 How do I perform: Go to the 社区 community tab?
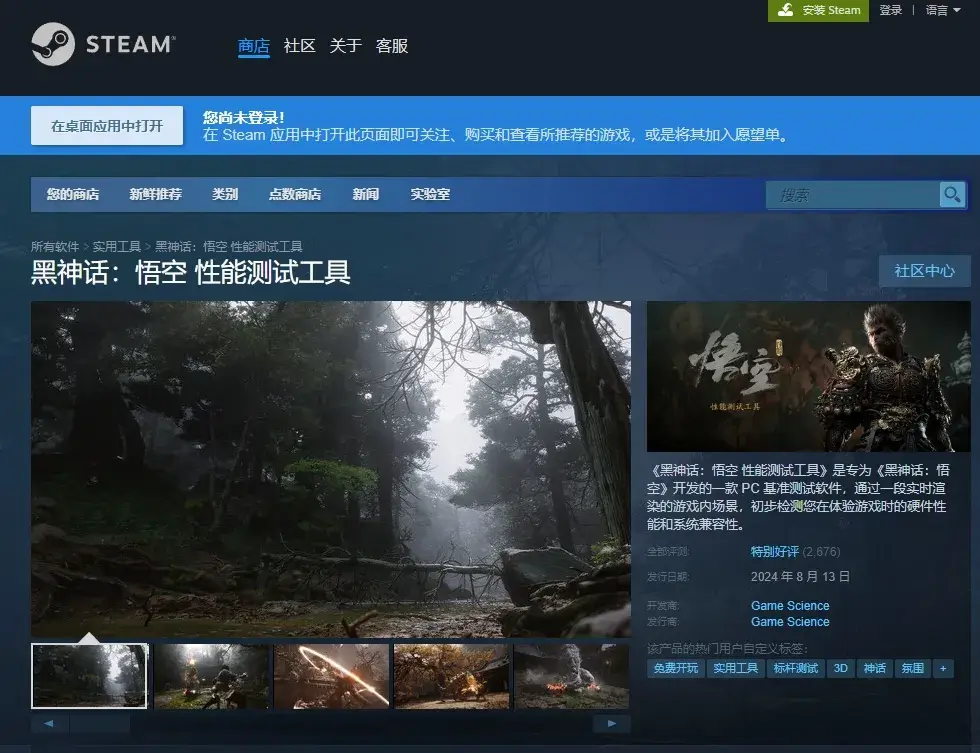[x=299, y=46]
